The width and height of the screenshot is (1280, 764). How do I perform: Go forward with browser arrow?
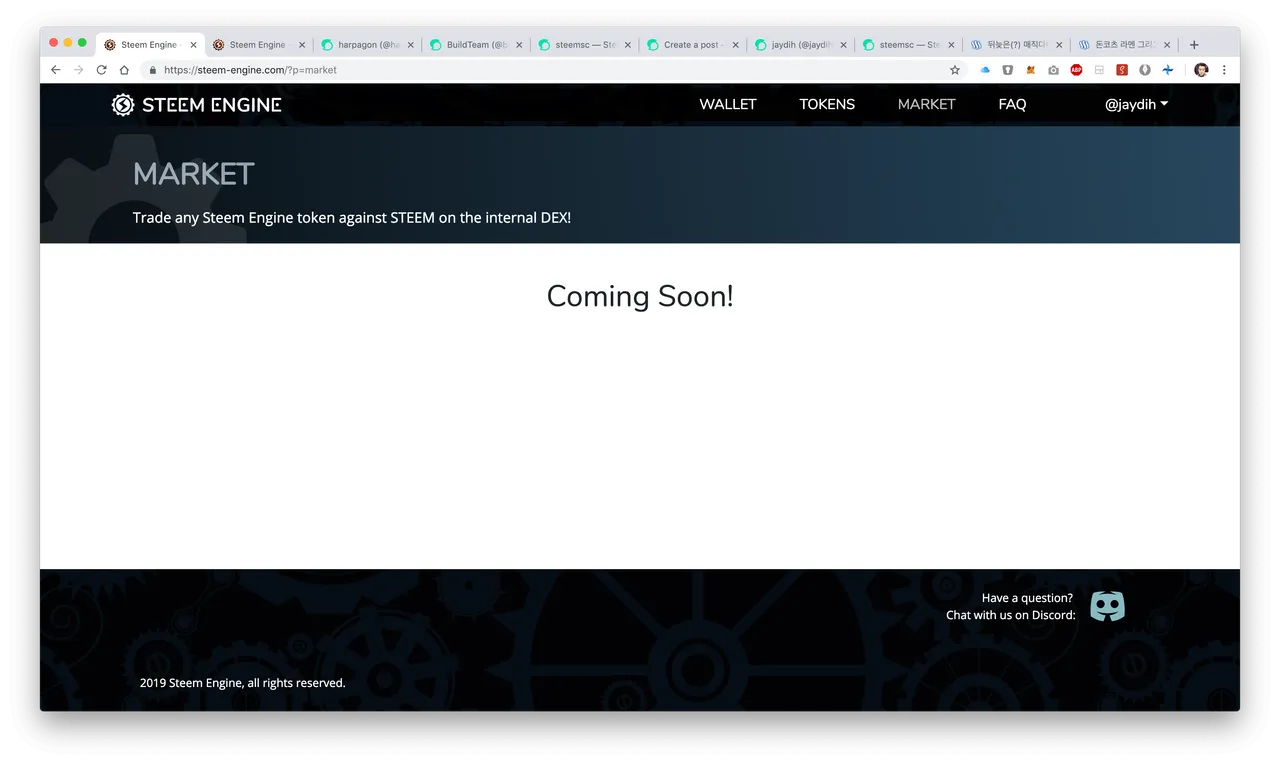78,70
